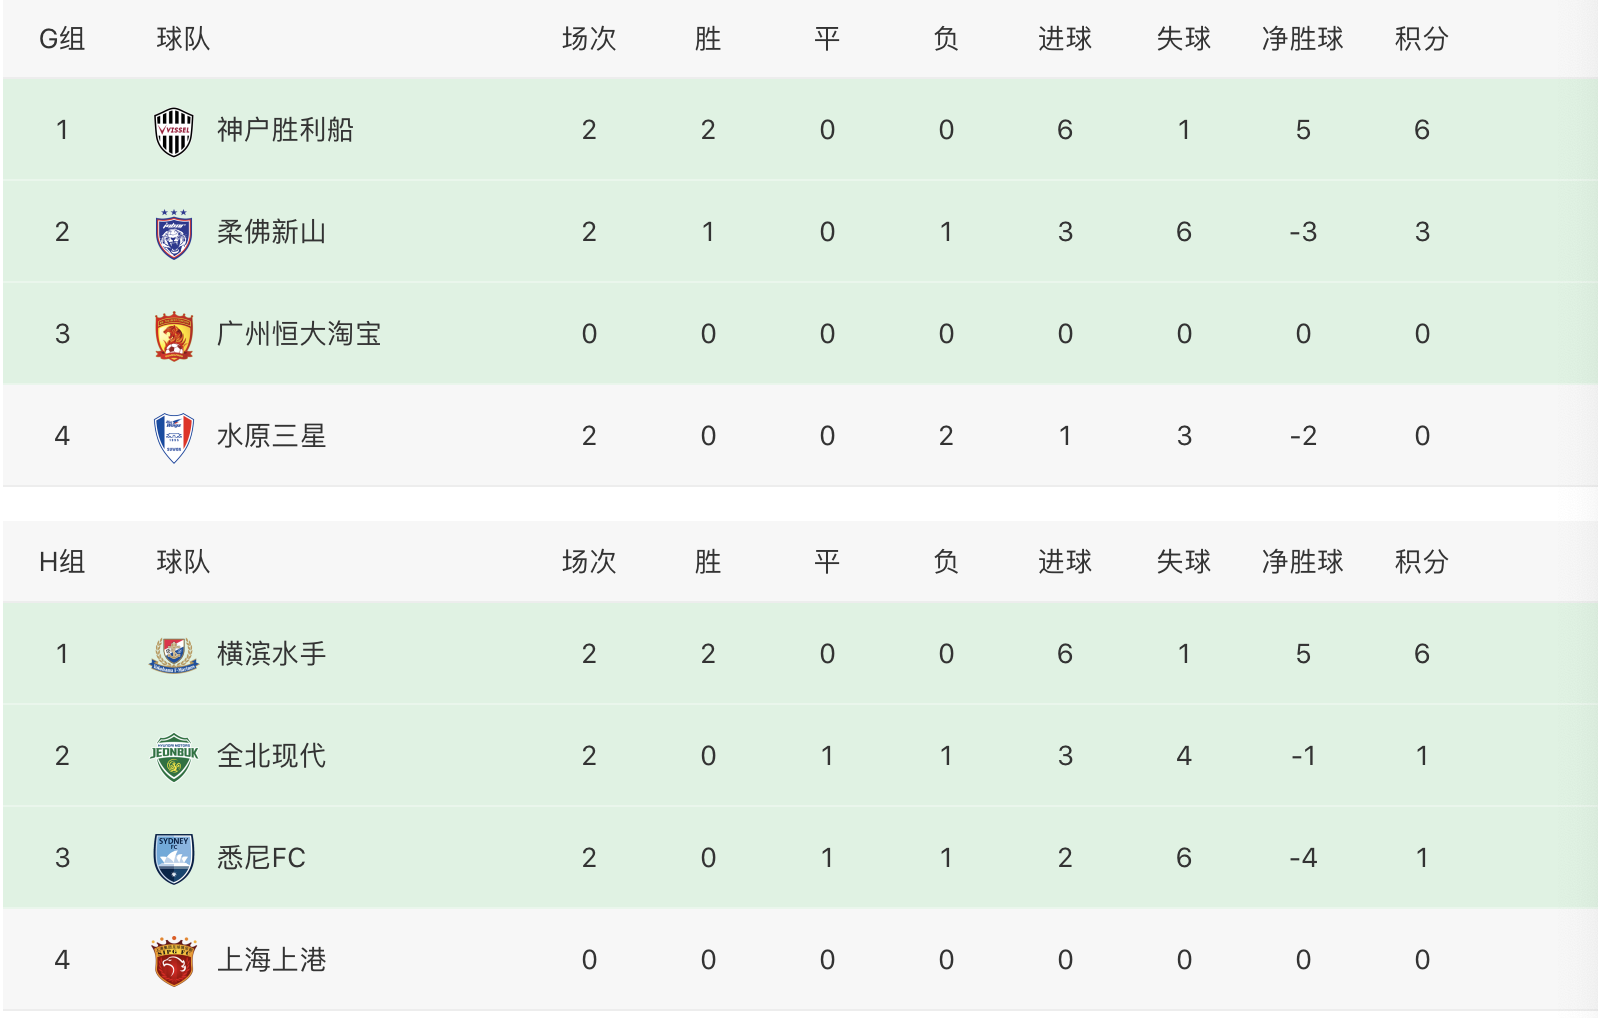Select the 广州恒大淘宝 team name
Image resolution: width=1598 pixels, height=1018 pixels.
pos(298,334)
